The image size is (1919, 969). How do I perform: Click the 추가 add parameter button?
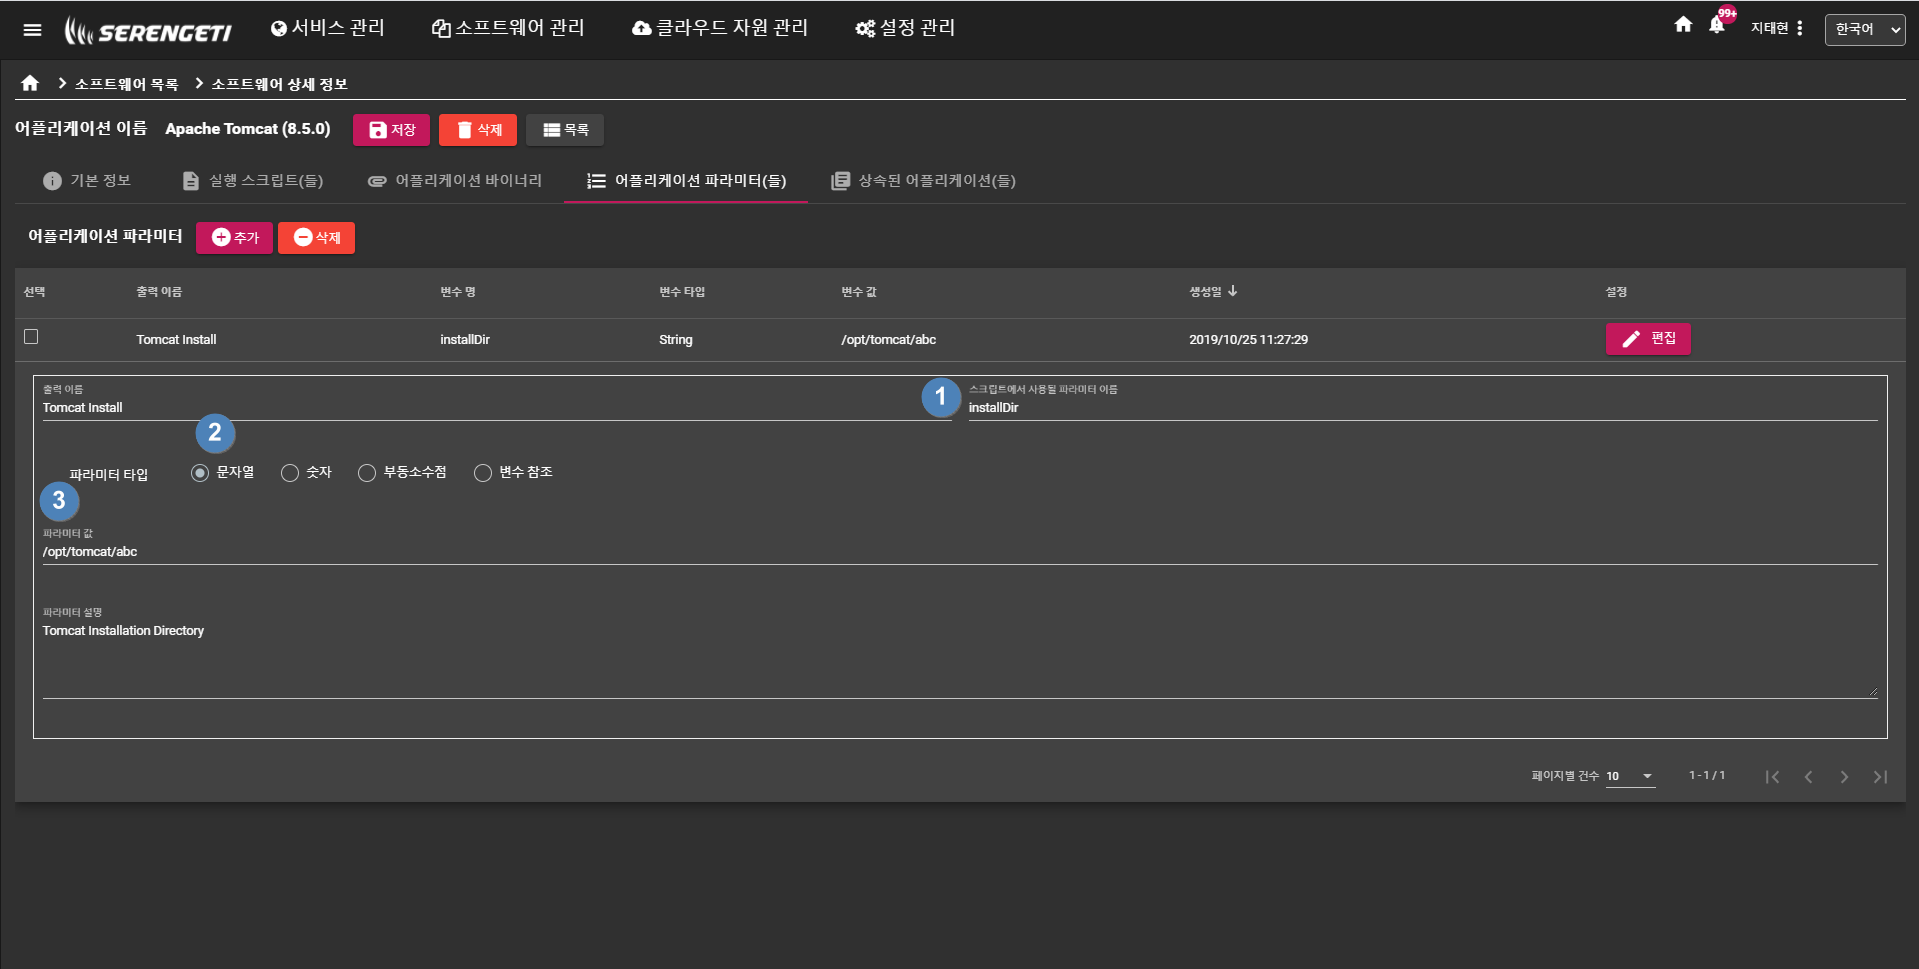[235, 238]
